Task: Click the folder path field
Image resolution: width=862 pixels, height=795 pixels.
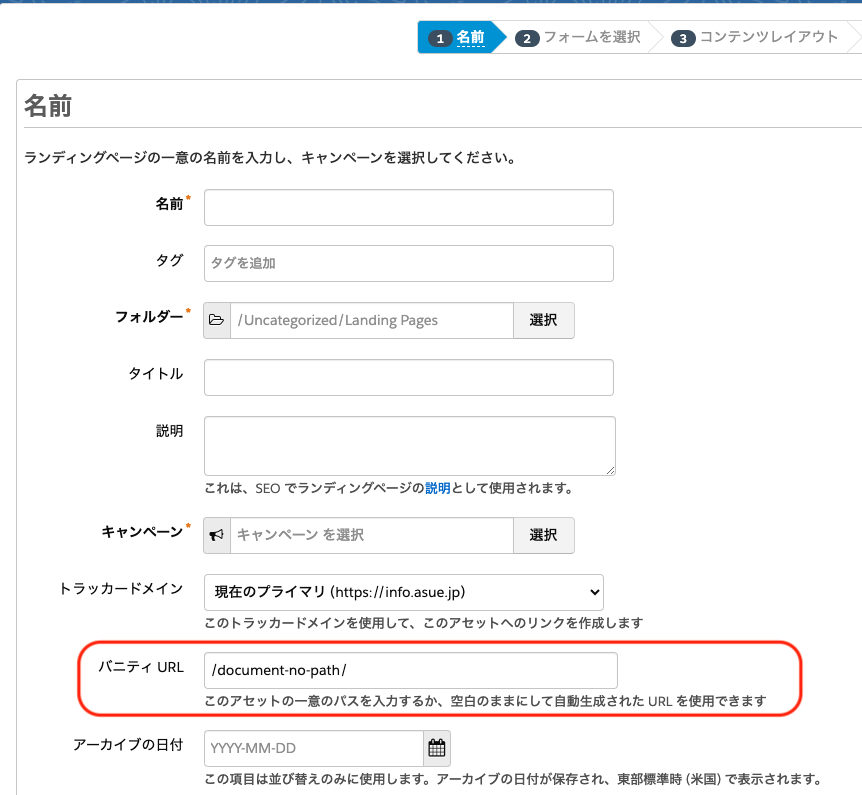Action: (372, 320)
